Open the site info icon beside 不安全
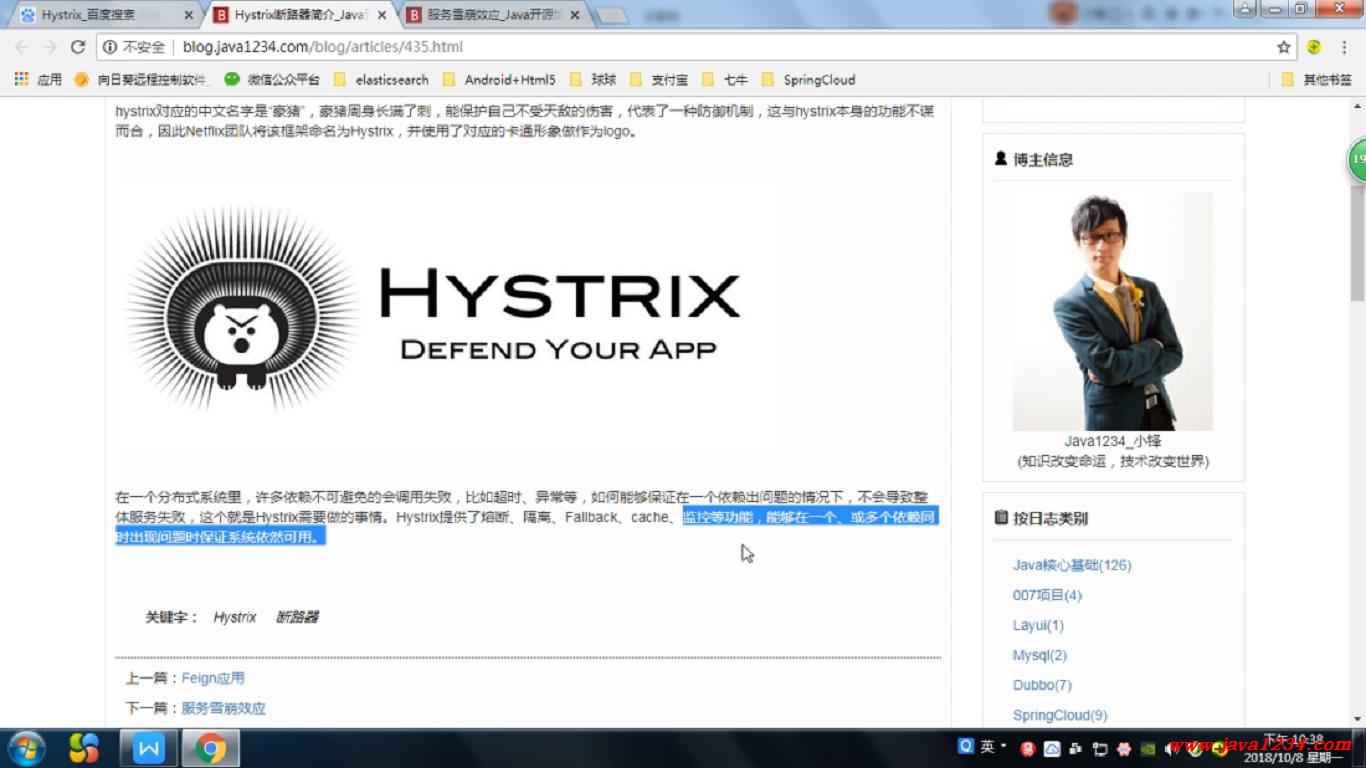Image resolution: width=1366 pixels, height=768 pixels. tap(110, 47)
